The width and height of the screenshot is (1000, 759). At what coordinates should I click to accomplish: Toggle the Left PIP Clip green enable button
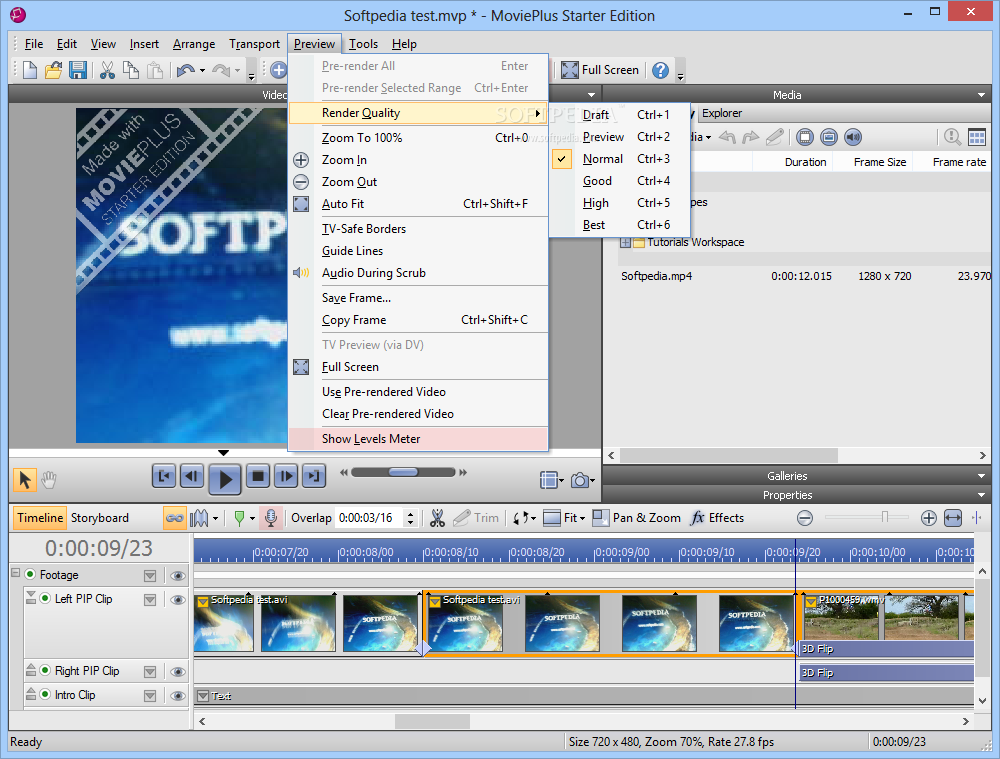point(45,598)
